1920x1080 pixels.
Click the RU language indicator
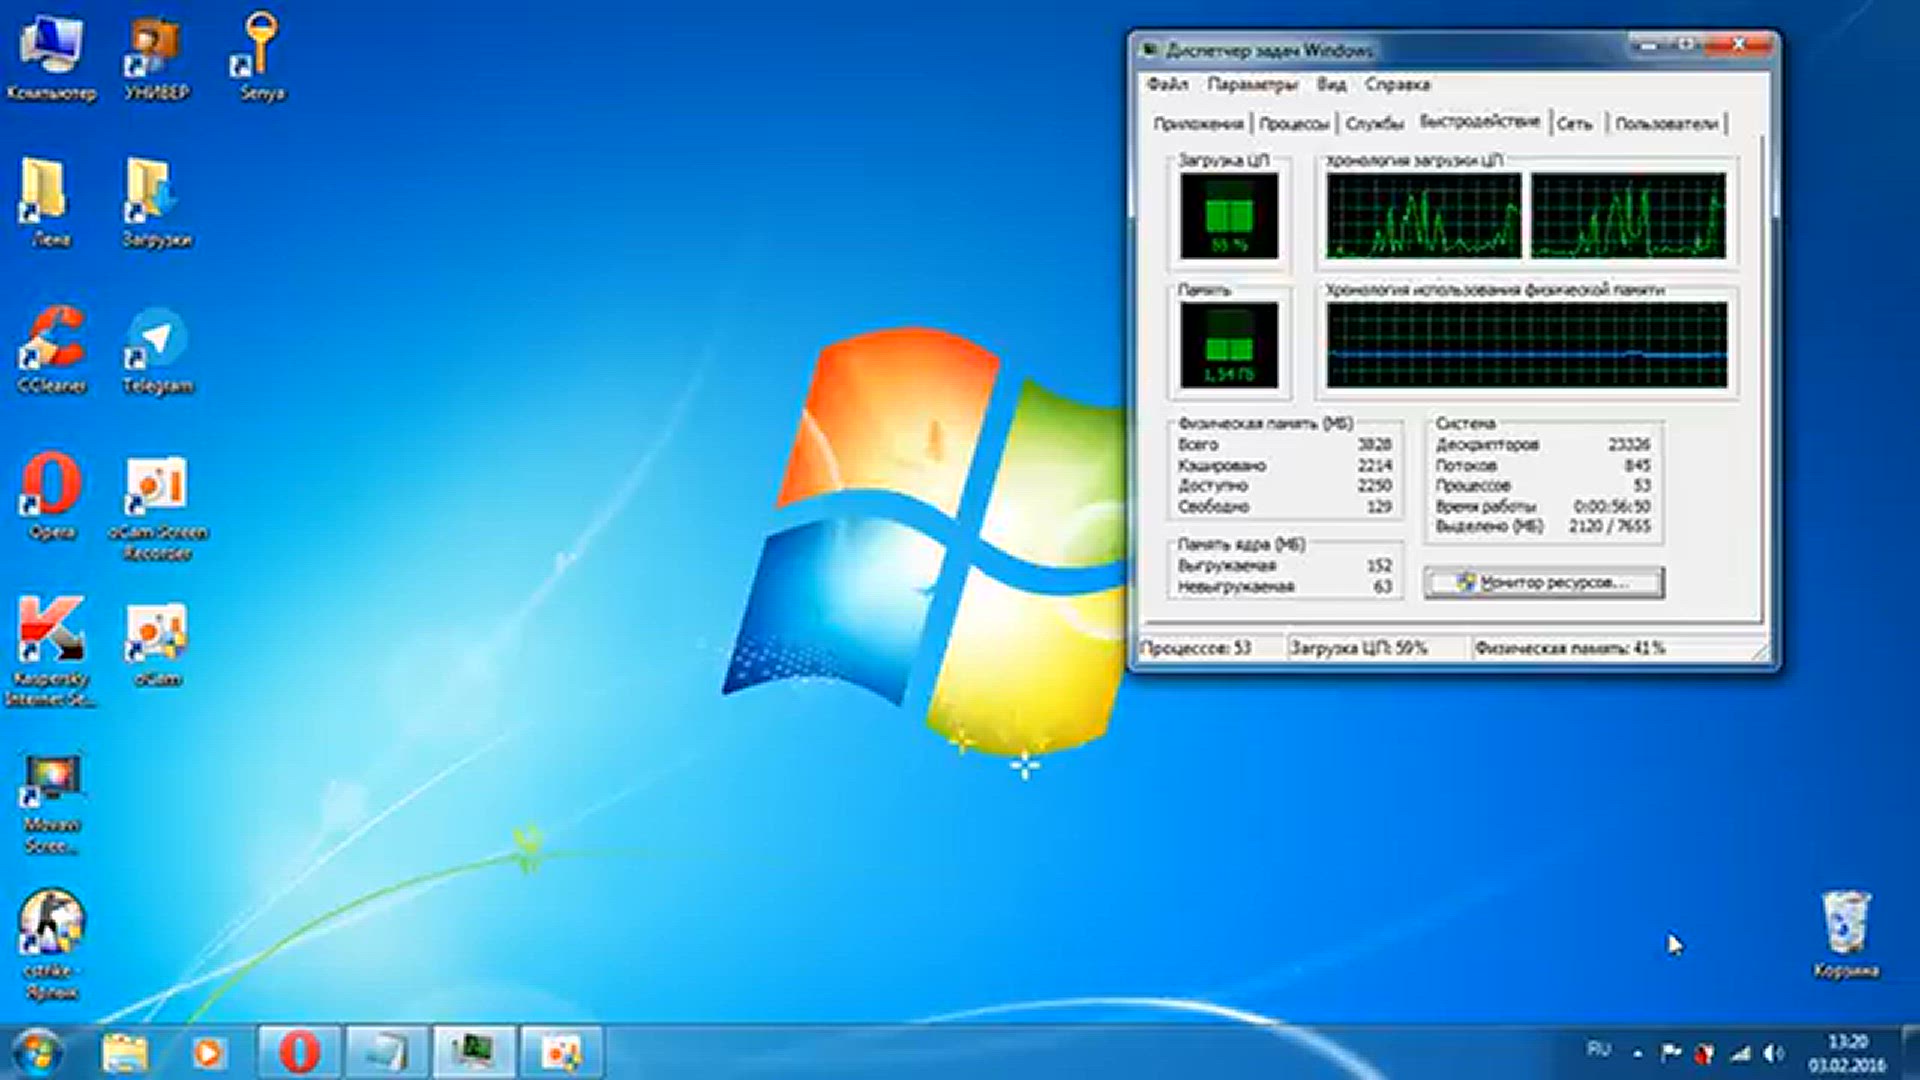coord(1598,1049)
